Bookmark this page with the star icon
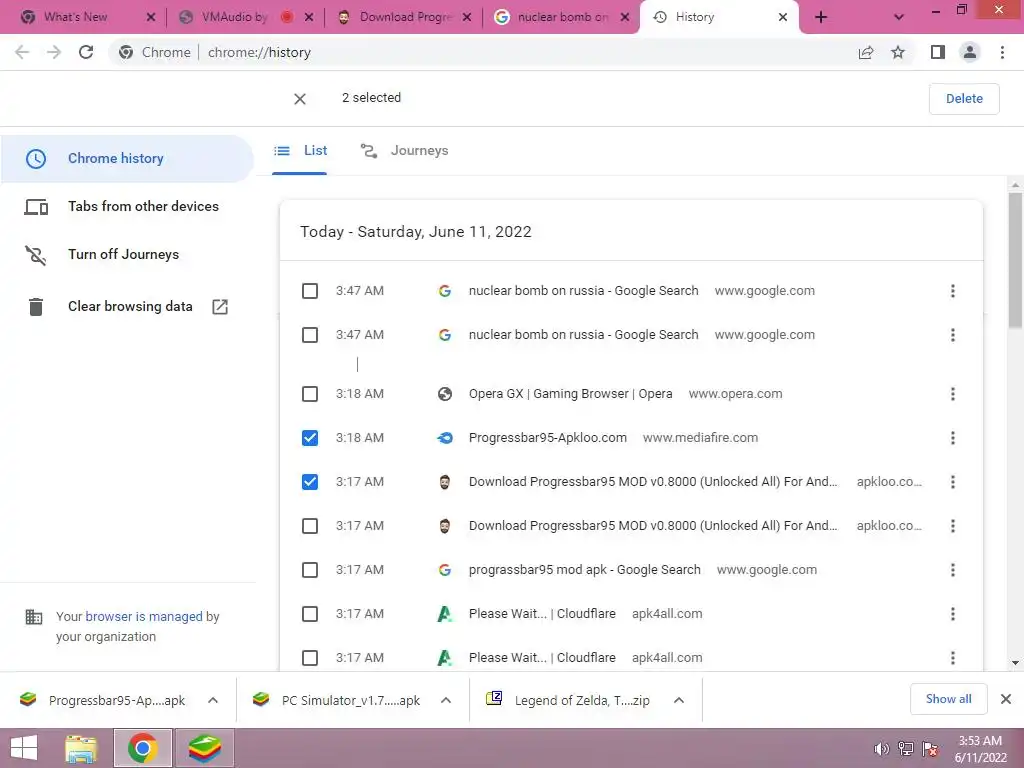 point(899,52)
